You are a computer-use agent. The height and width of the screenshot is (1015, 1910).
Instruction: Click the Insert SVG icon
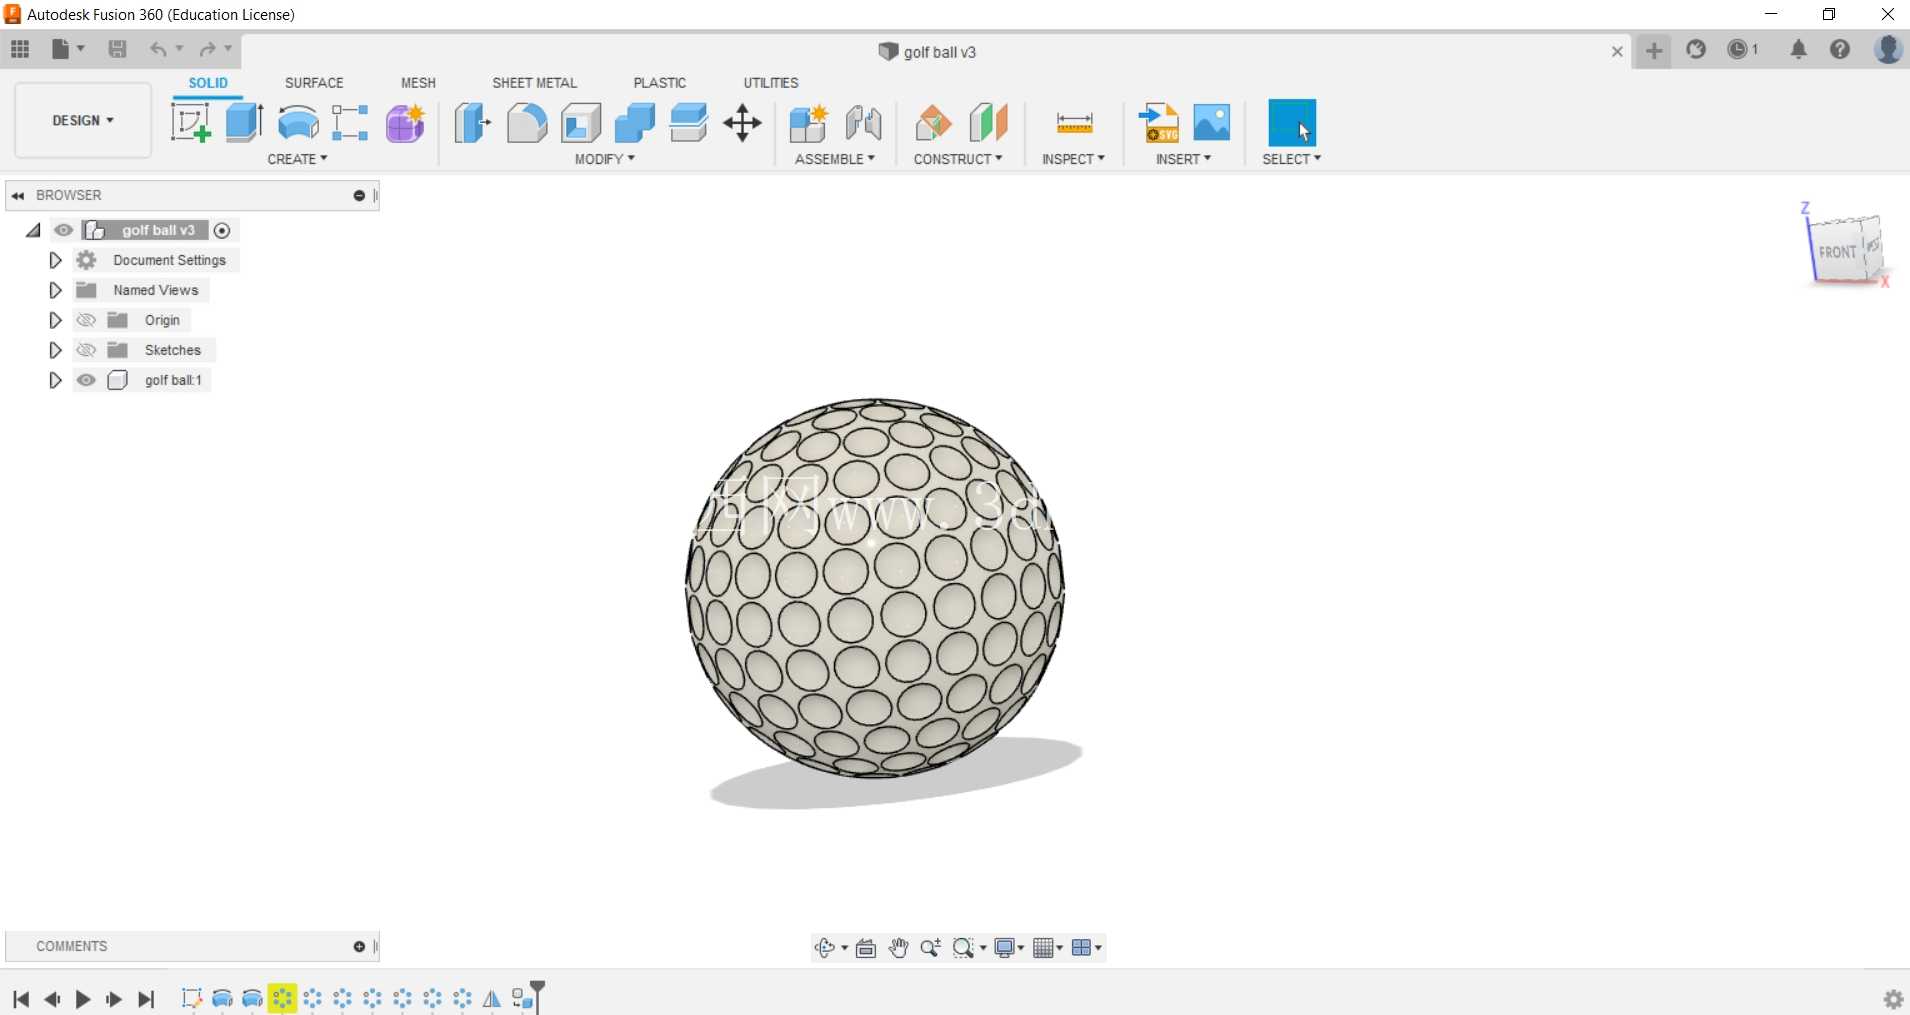click(x=1158, y=123)
